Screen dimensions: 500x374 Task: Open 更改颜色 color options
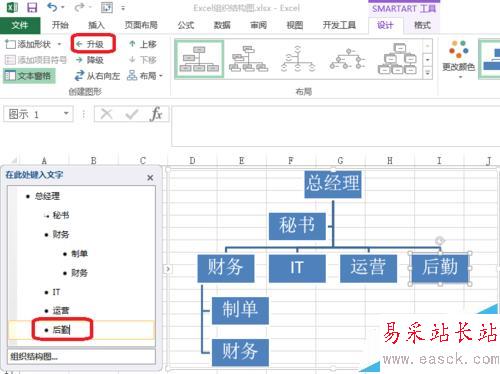pos(458,59)
